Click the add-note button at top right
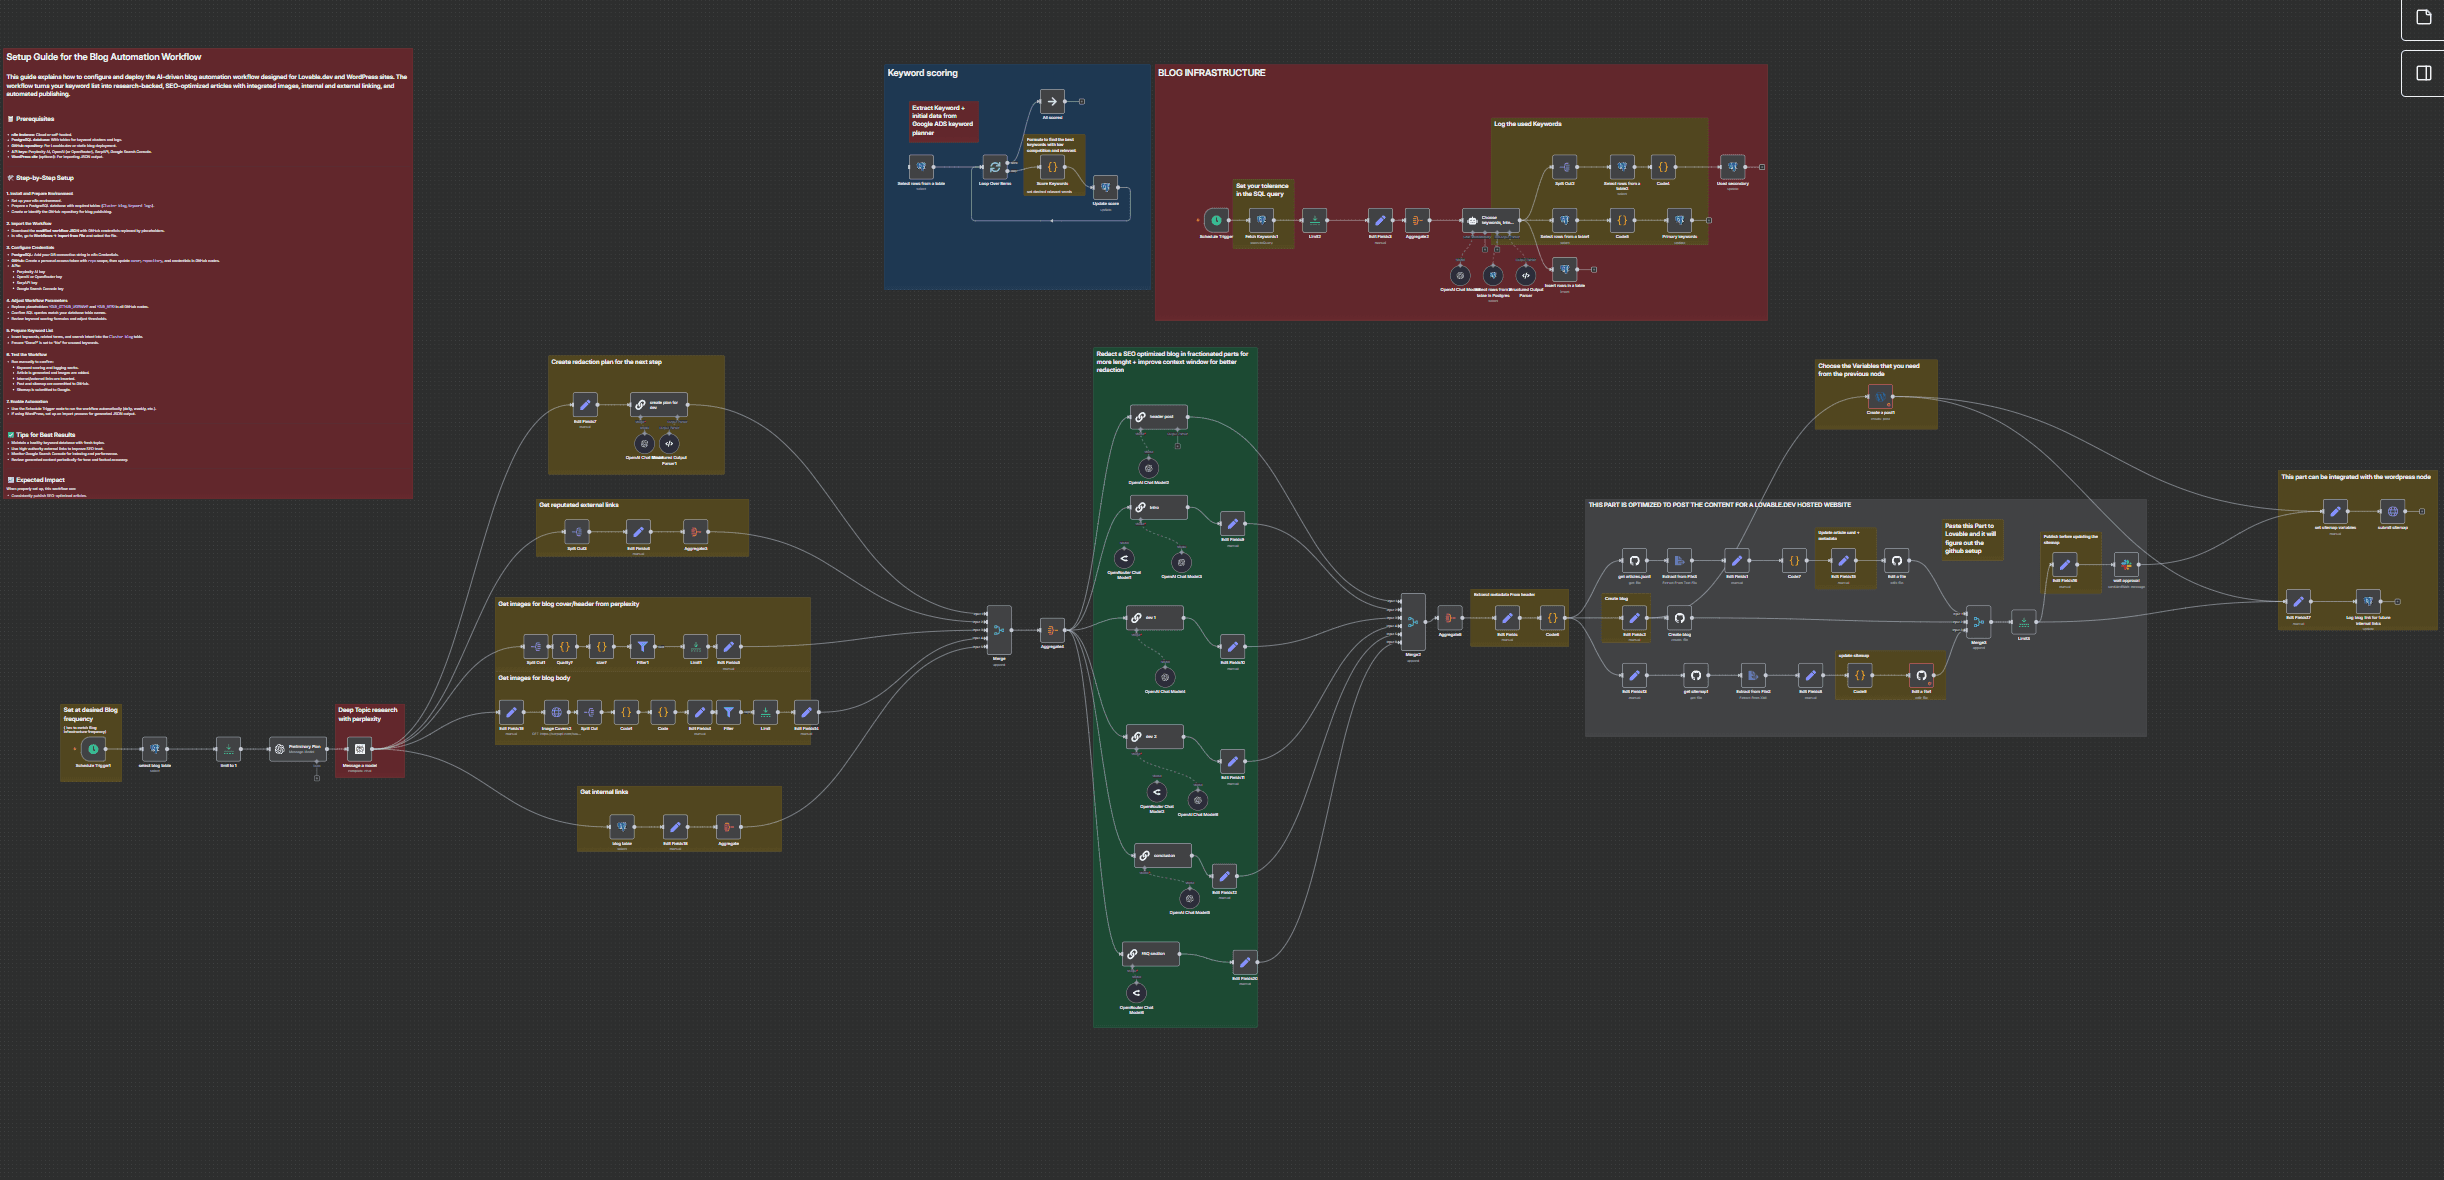 [x=2423, y=17]
